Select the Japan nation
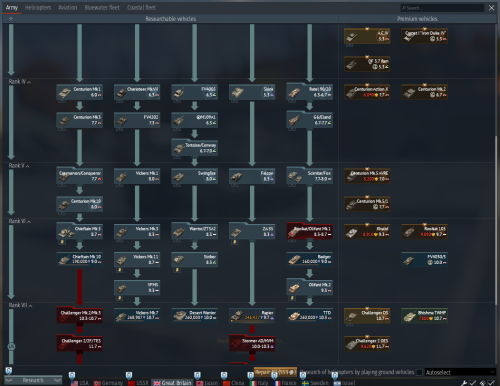The width and height of the screenshot is (500, 386). [x=207, y=383]
